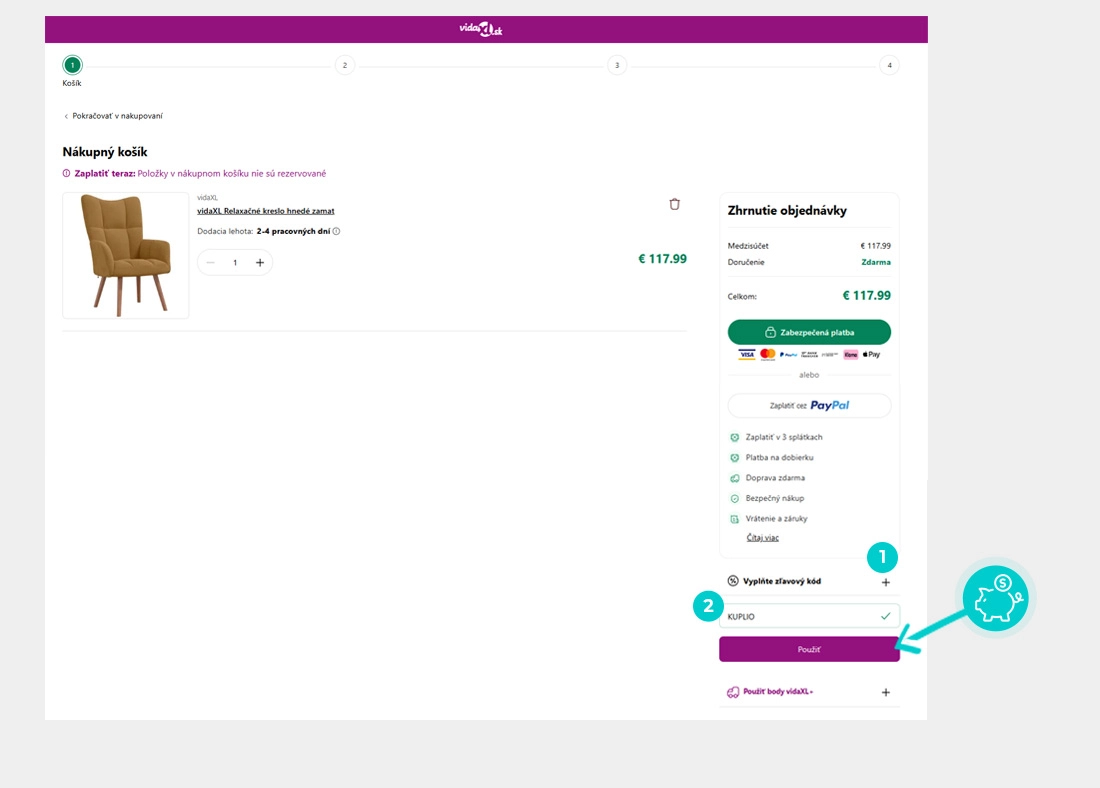This screenshot has height=788, width=1100.
Task: Expand Vyplňte zľavový kód with plus
Action: click(x=885, y=582)
